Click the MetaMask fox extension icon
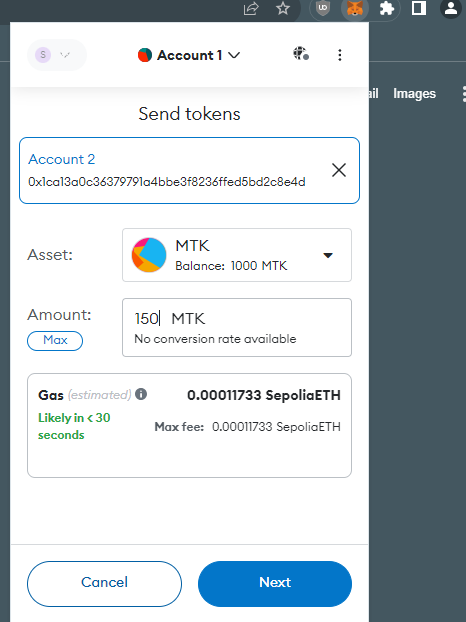 click(355, 8)
